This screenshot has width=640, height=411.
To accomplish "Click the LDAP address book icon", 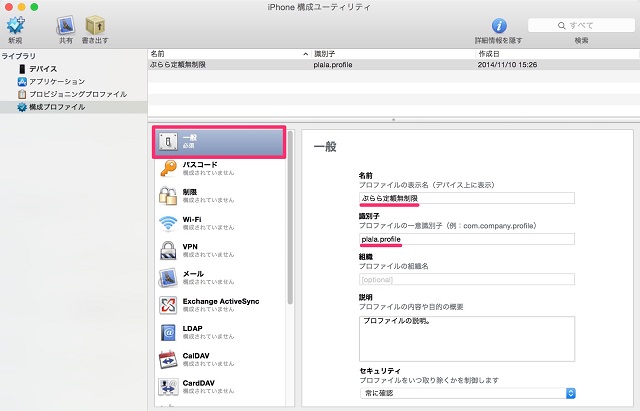I will (x=168, y=333).
